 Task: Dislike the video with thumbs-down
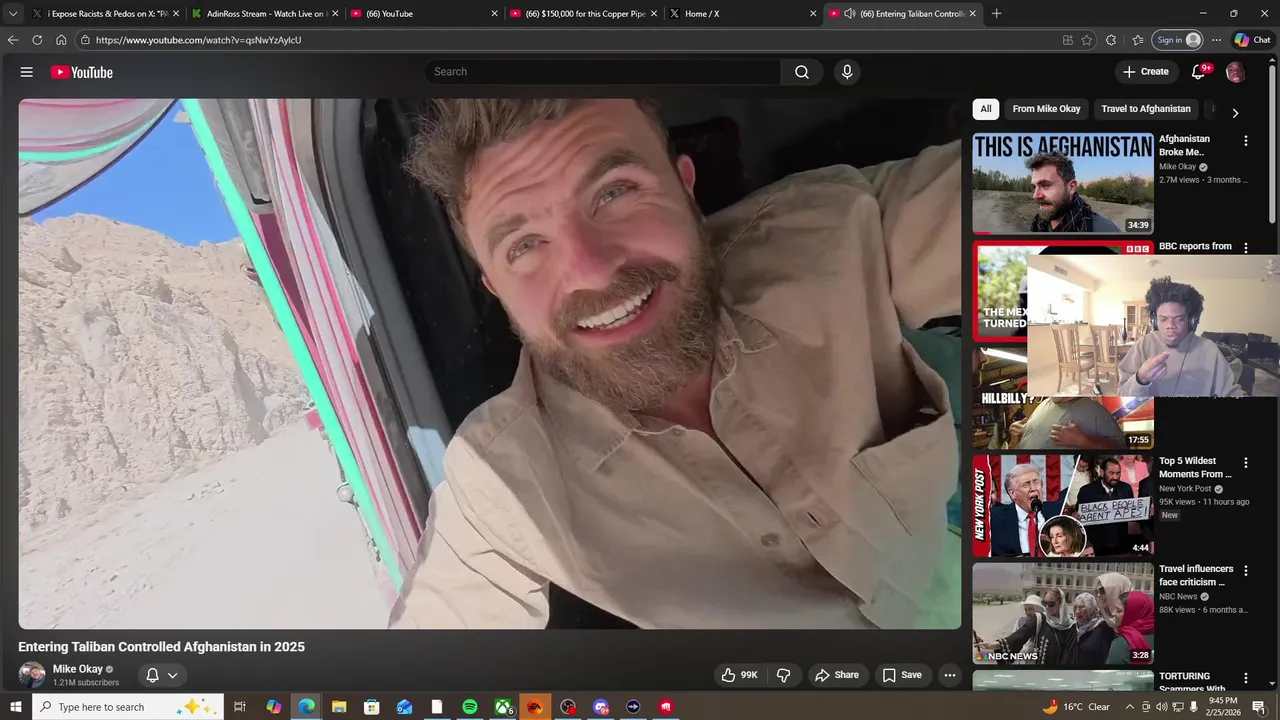[x=784, y=675]
